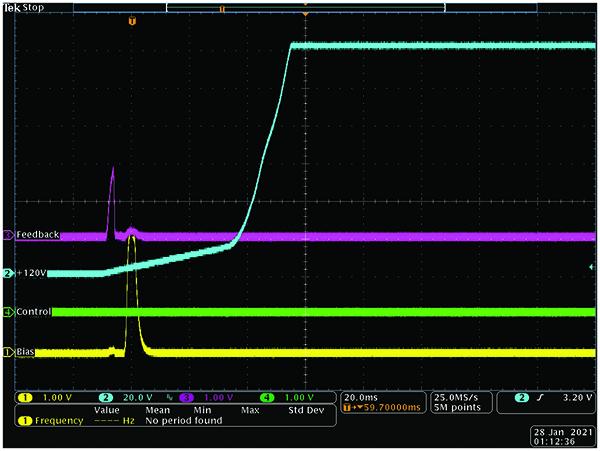Screen dimensions: 600x451
Task: Select the channel 2 +120V ground marker
Action: coord(8,273)
